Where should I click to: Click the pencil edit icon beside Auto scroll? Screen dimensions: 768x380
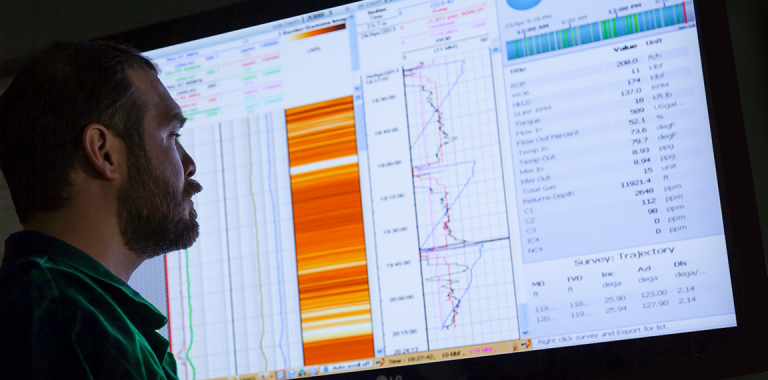(x=380, y=362)
